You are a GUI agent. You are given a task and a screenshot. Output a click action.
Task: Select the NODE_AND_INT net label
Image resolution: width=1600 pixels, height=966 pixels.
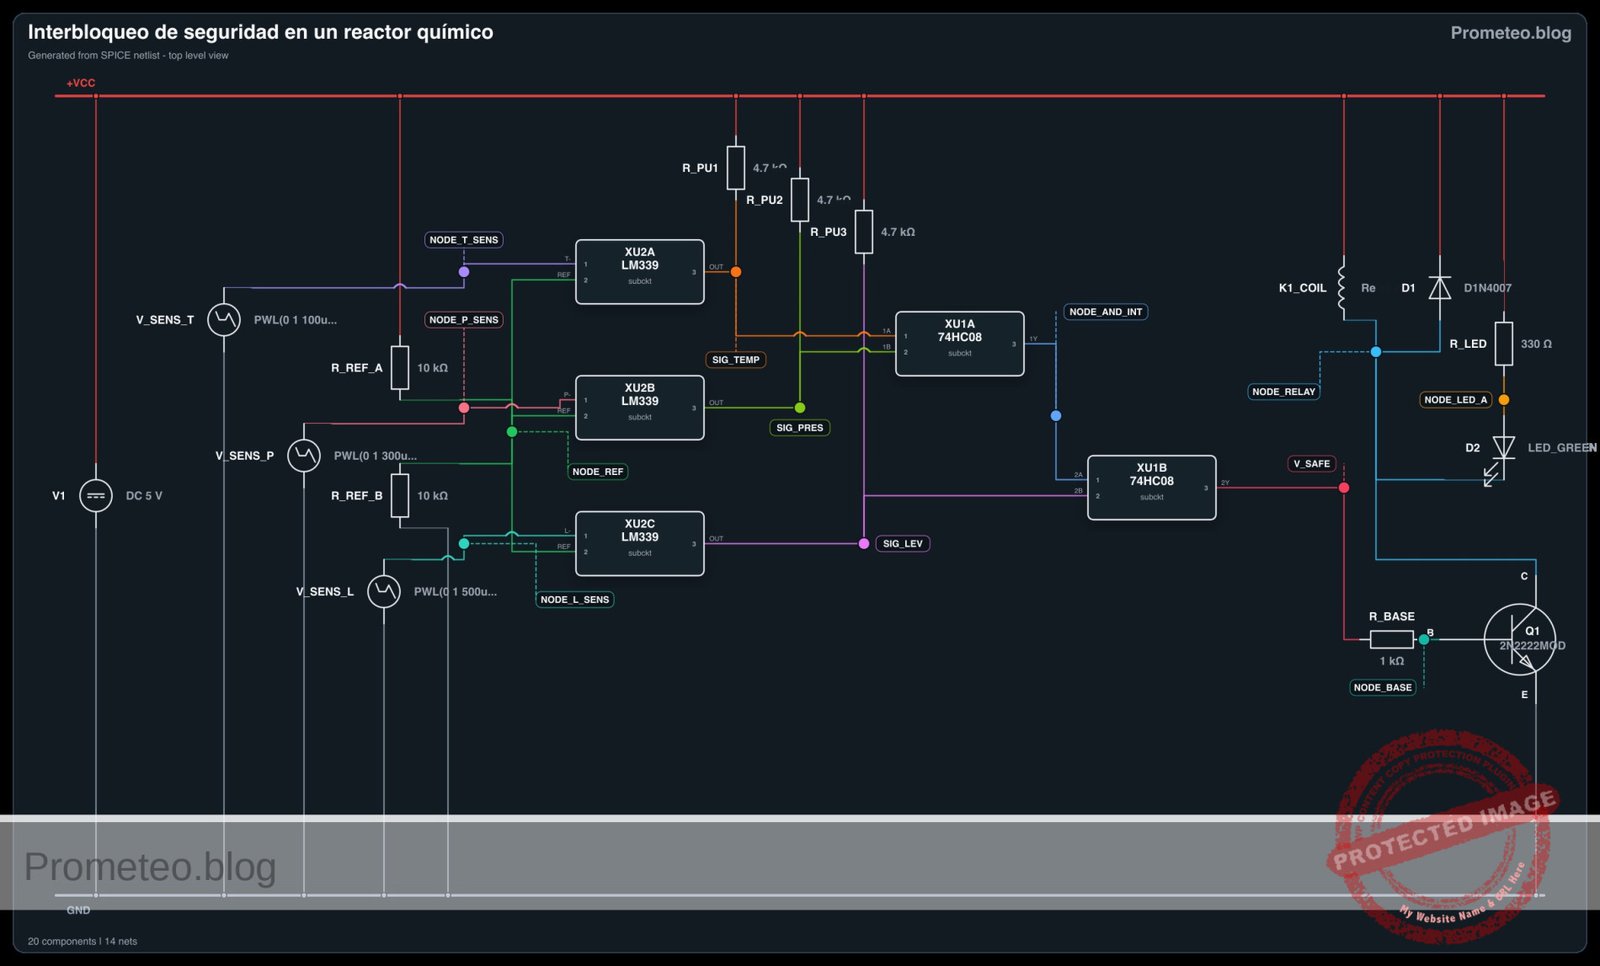(x=1106, y=312)
